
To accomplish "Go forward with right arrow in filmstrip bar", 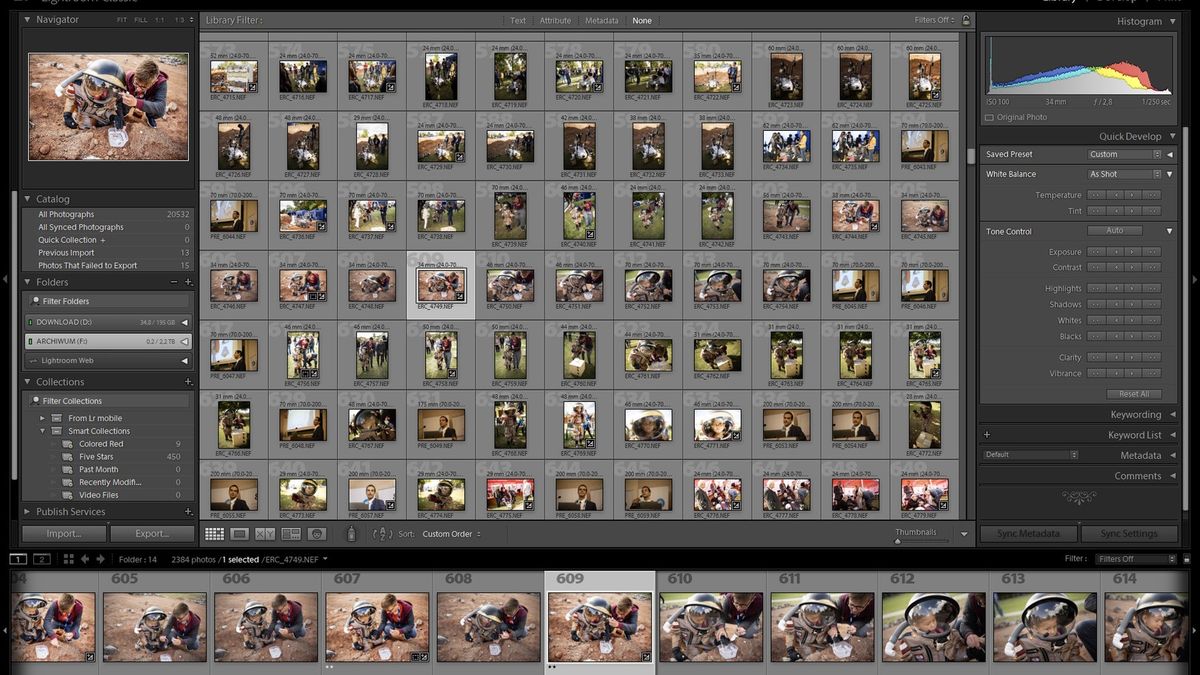I will pyautogui.click(x=100, y=559).
